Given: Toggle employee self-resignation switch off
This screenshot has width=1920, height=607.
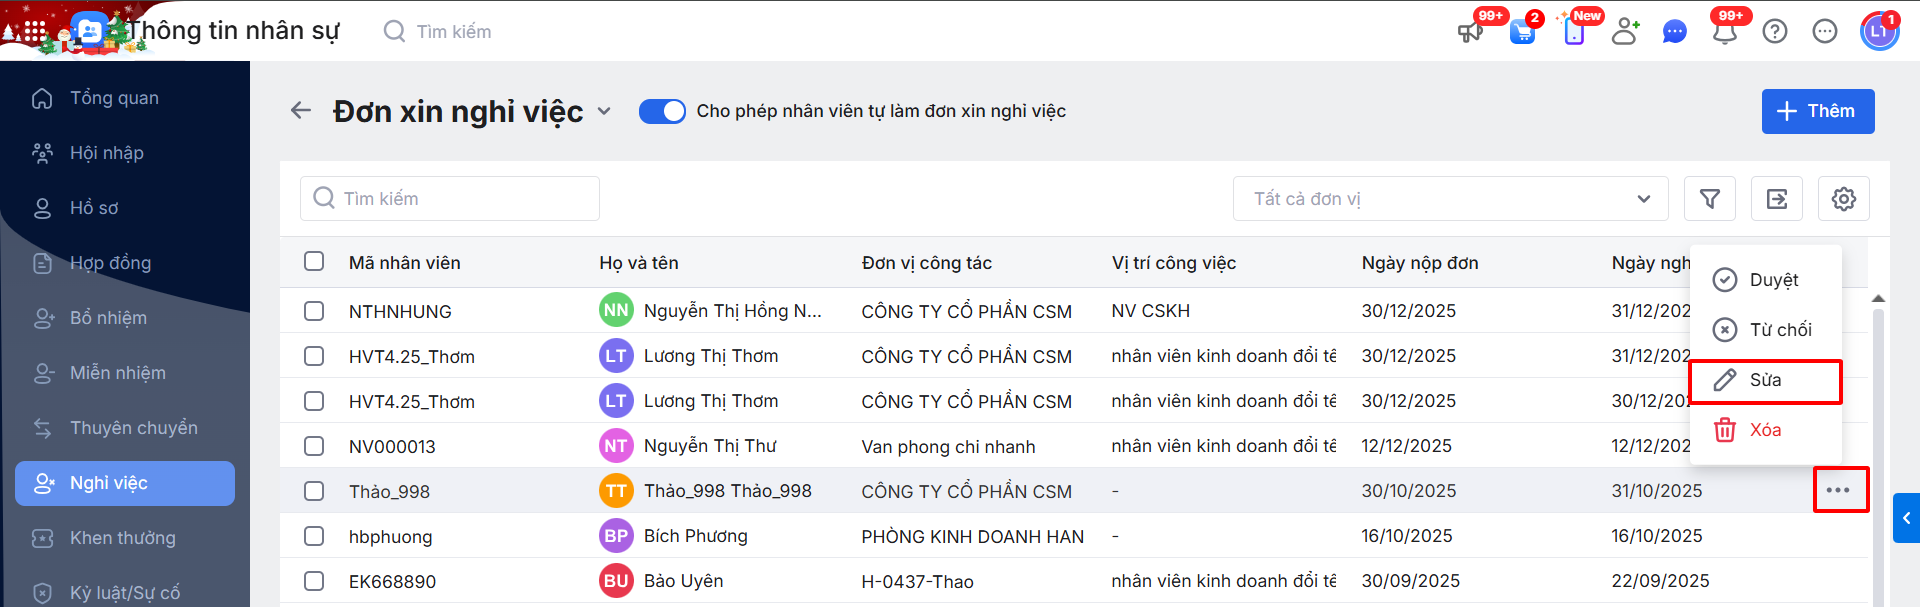Looking at the screenshot, I should (662, 111).
